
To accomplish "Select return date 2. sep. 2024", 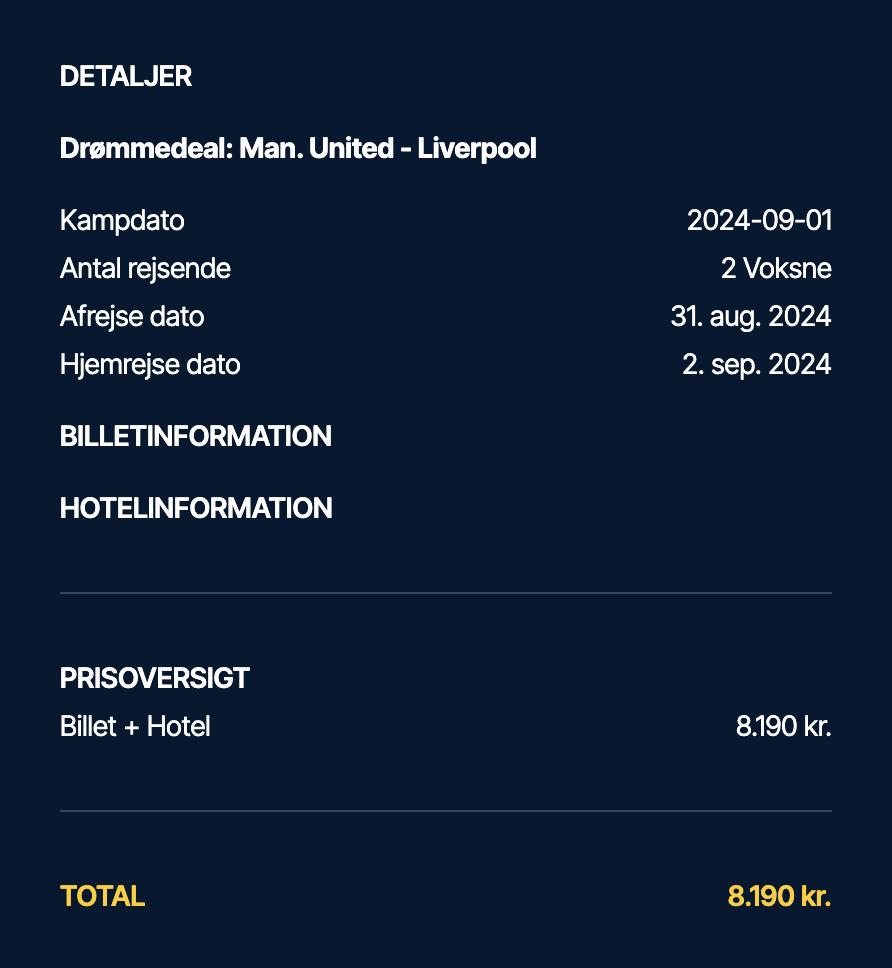I will tap(757, 365).
